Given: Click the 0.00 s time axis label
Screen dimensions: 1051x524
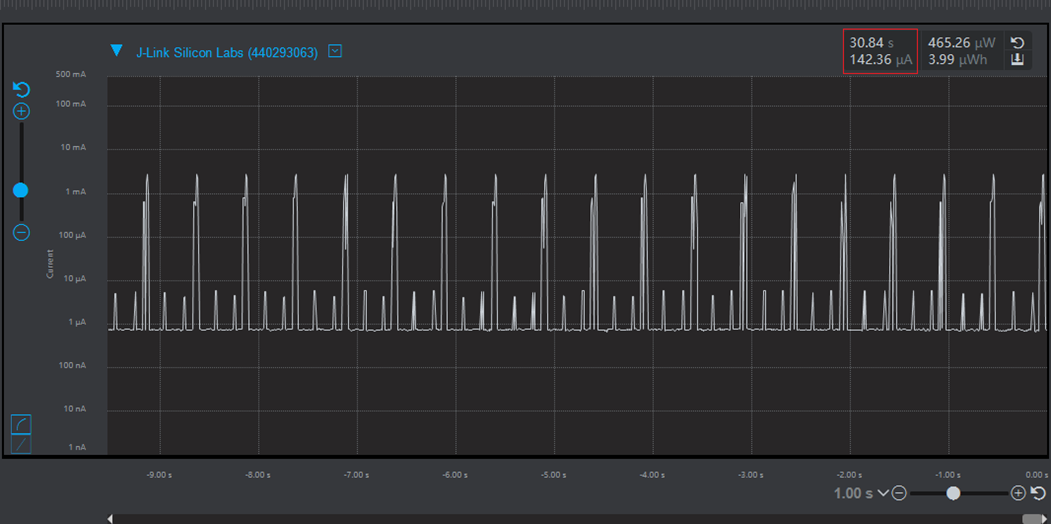Looking at the screenshot, I should click(x=1038, y=475).
